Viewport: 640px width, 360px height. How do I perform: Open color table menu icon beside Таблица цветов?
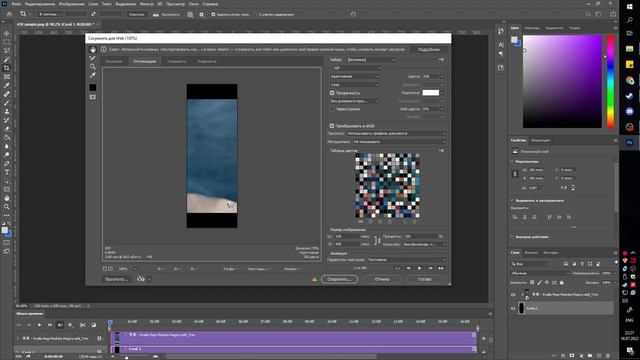pyautogui.click(x=441, y=151)
